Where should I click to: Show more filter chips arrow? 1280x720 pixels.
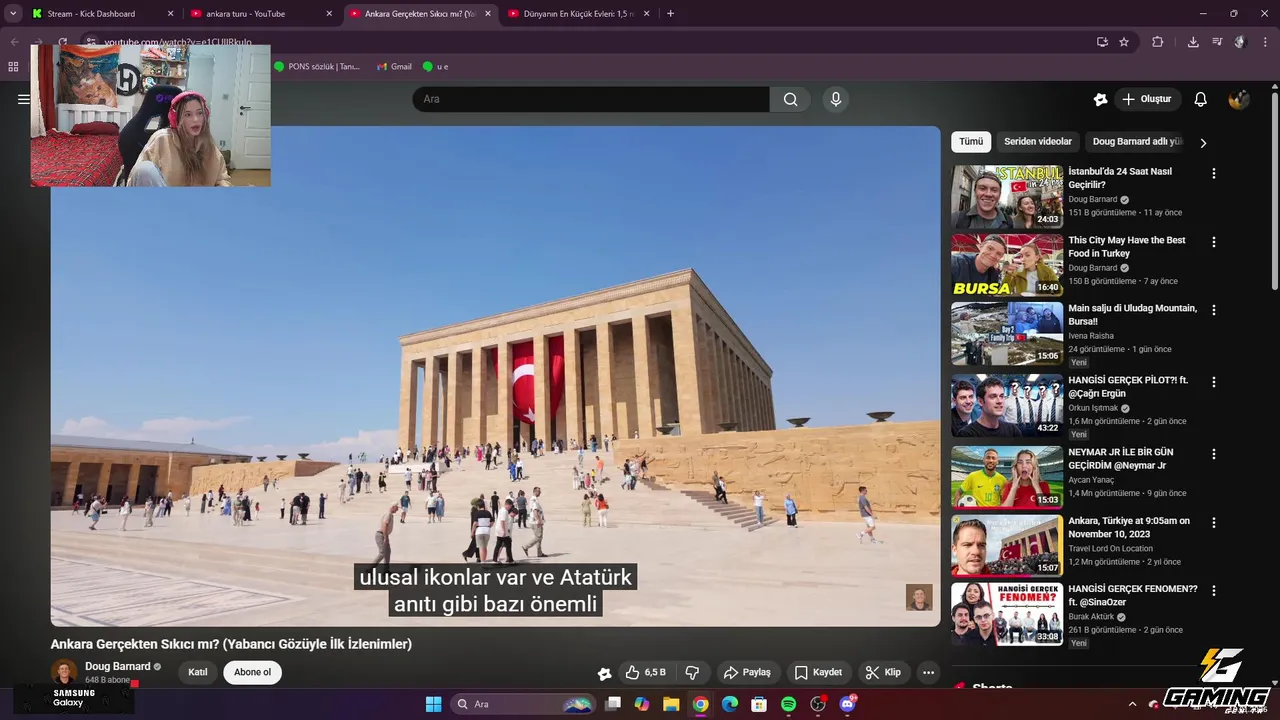pyautogui.click(x=1203, y=143)
